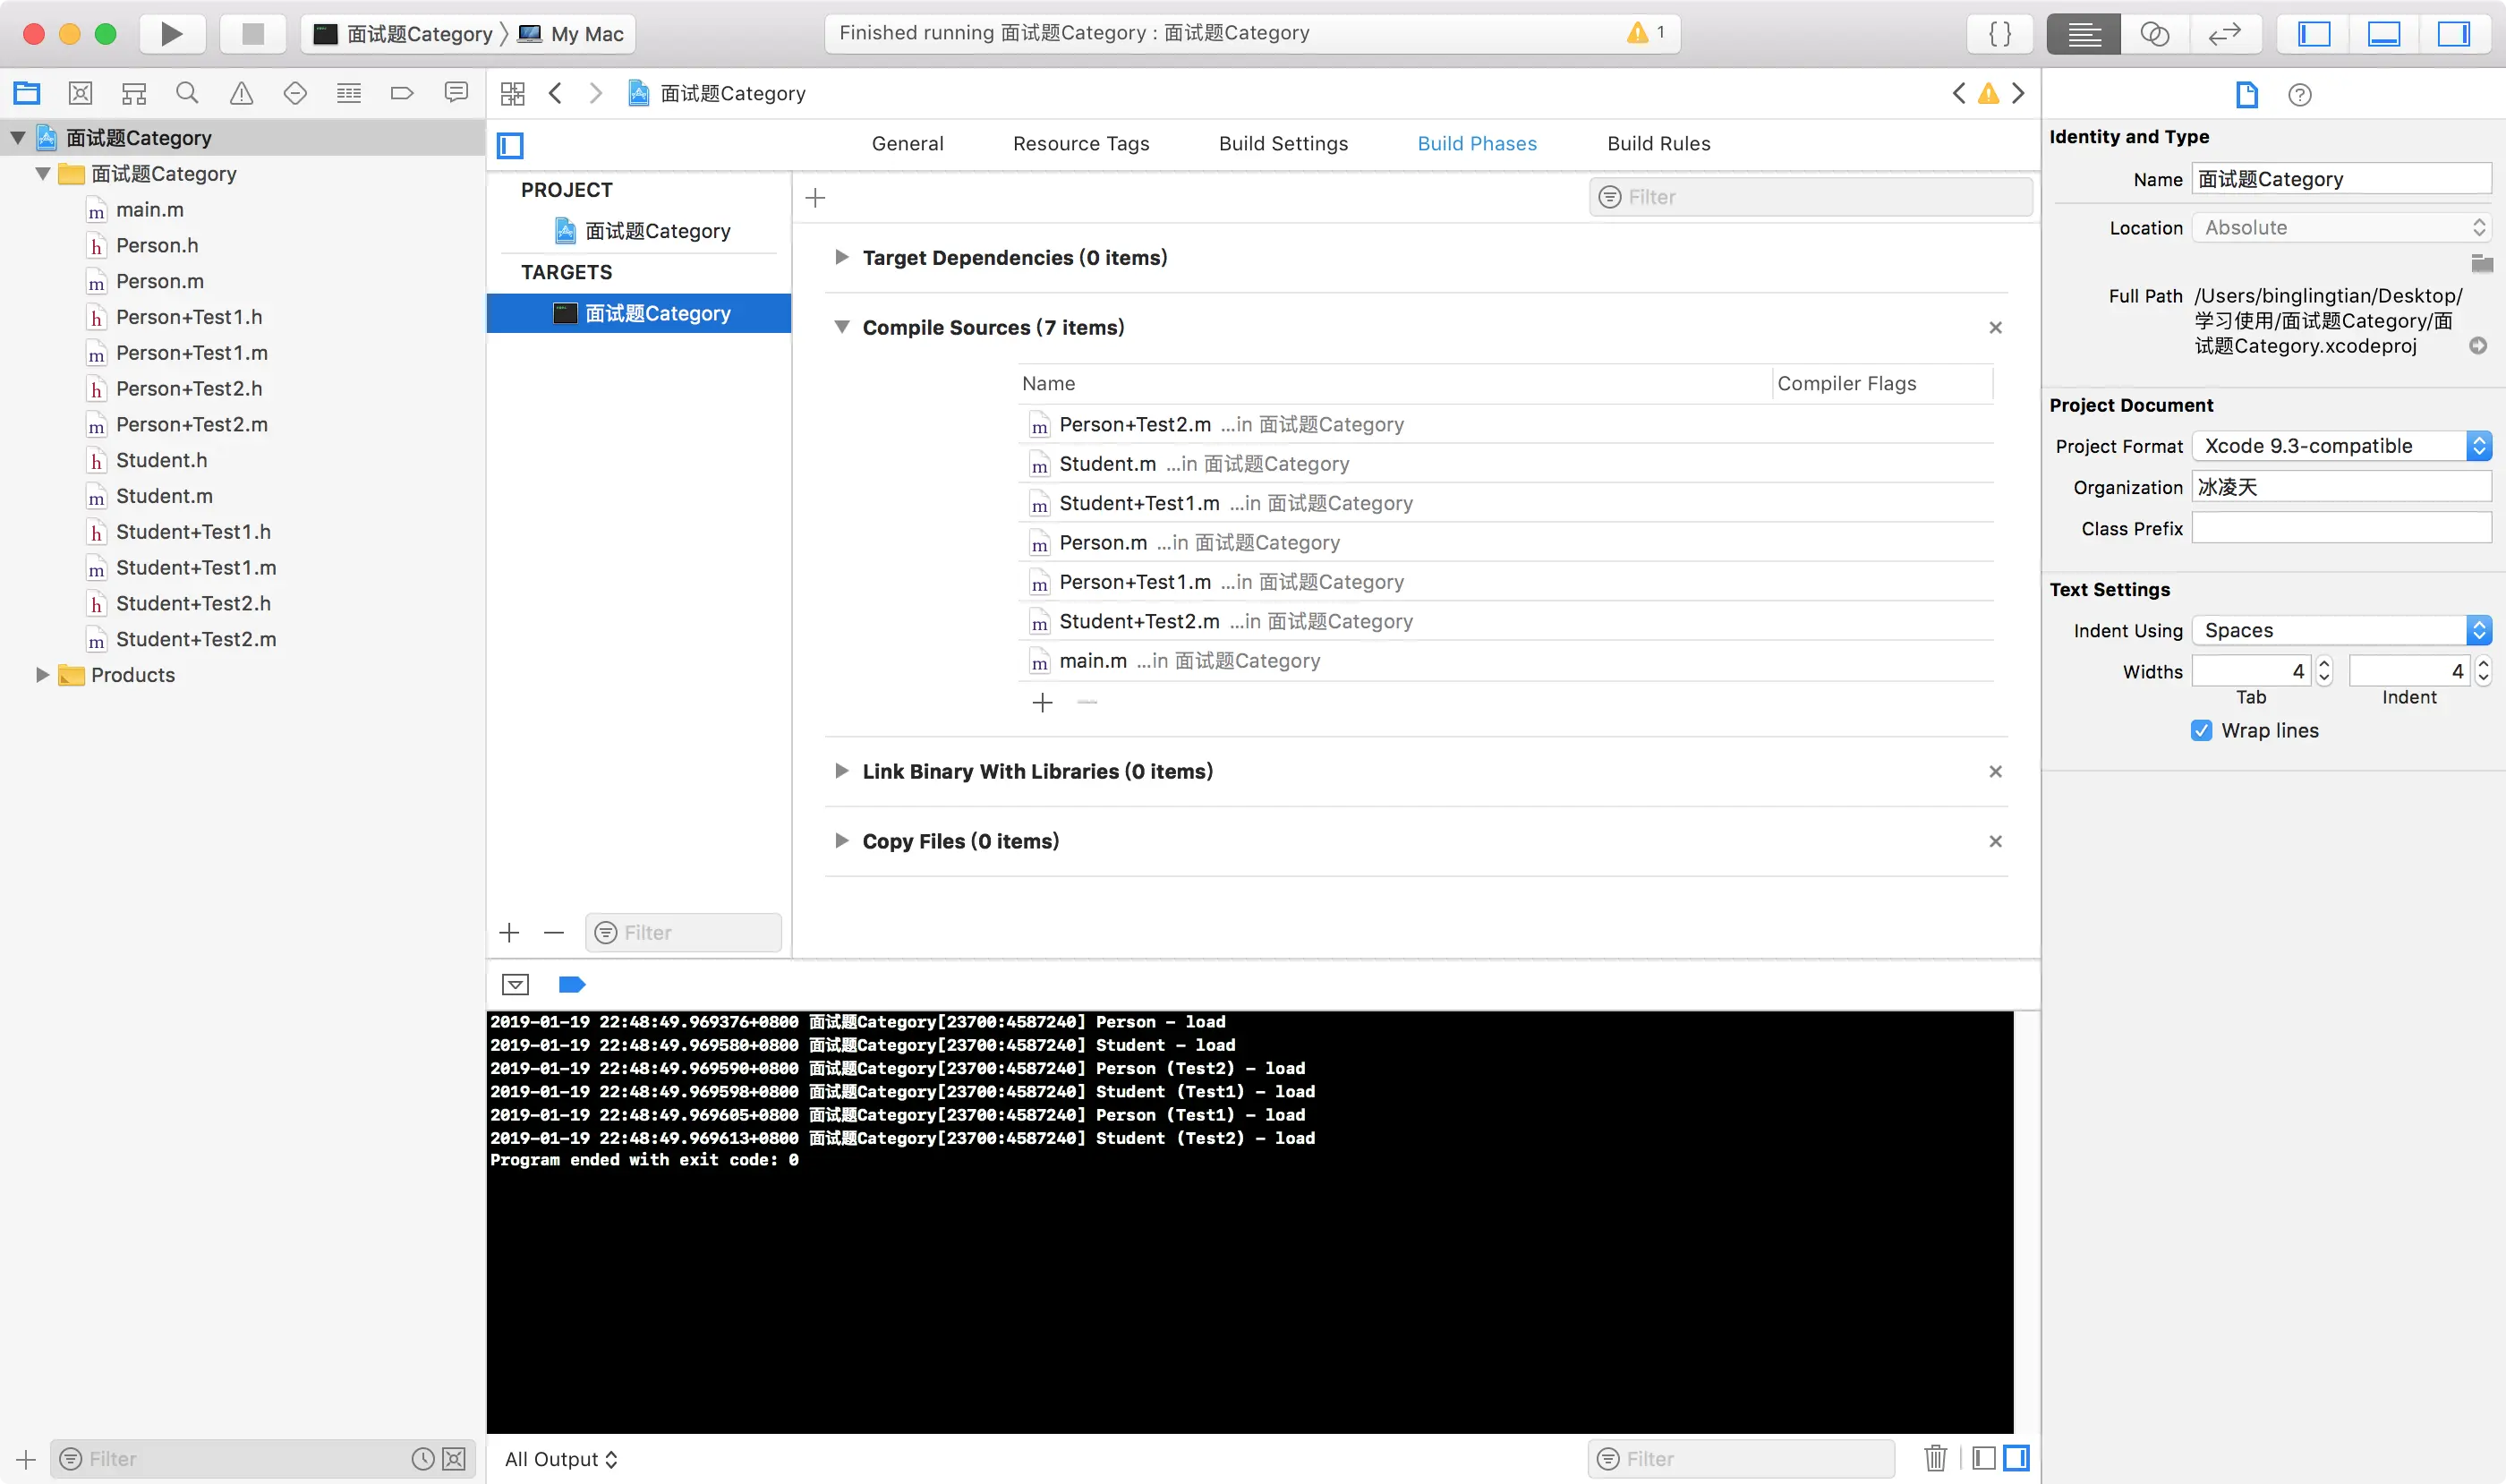Open the Assistant editor overlapping circles icon

tap(2154, 34)
